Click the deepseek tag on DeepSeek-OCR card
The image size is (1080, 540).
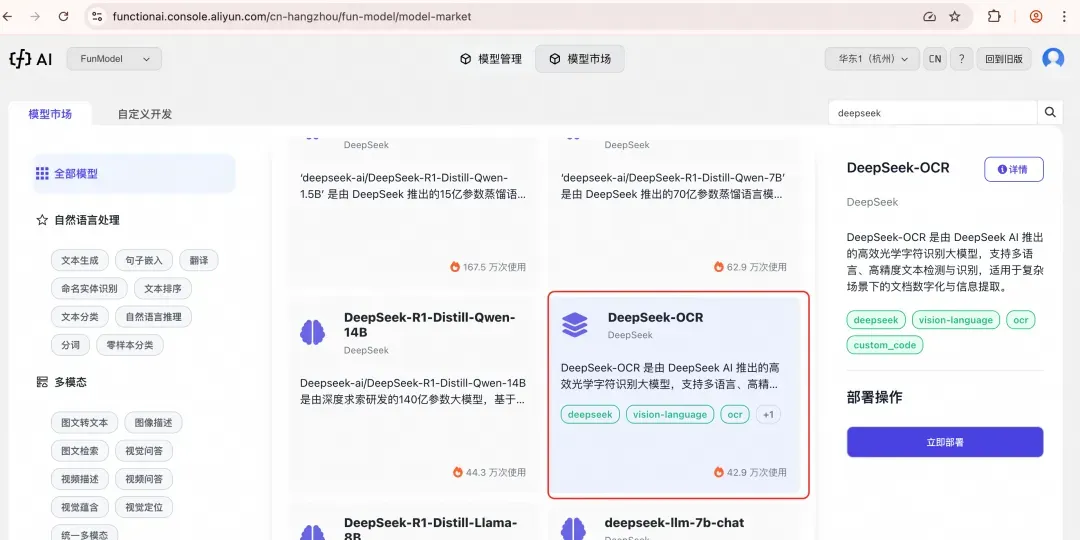click(x=590, y=415)
